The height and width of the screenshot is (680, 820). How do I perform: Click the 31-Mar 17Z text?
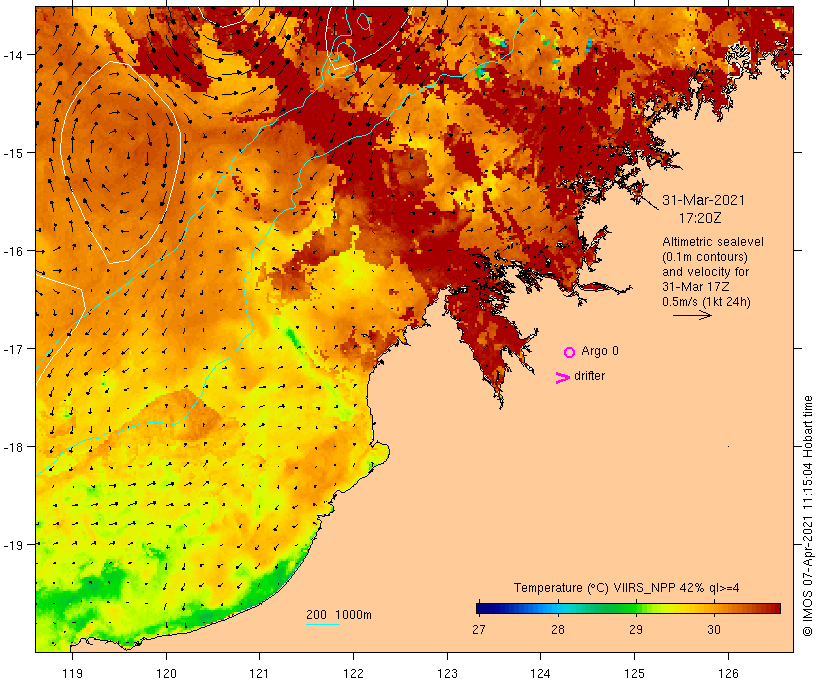tap(696, 287)
